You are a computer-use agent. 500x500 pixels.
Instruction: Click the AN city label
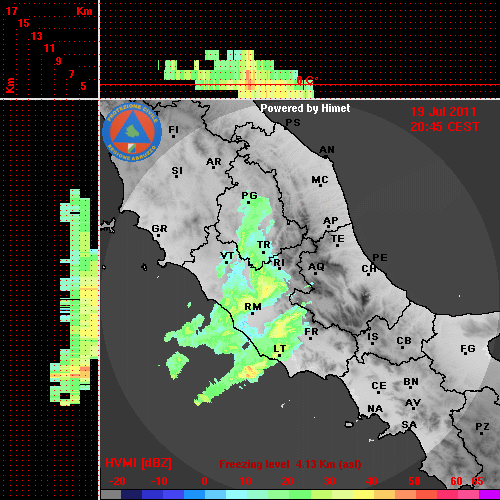327,150
